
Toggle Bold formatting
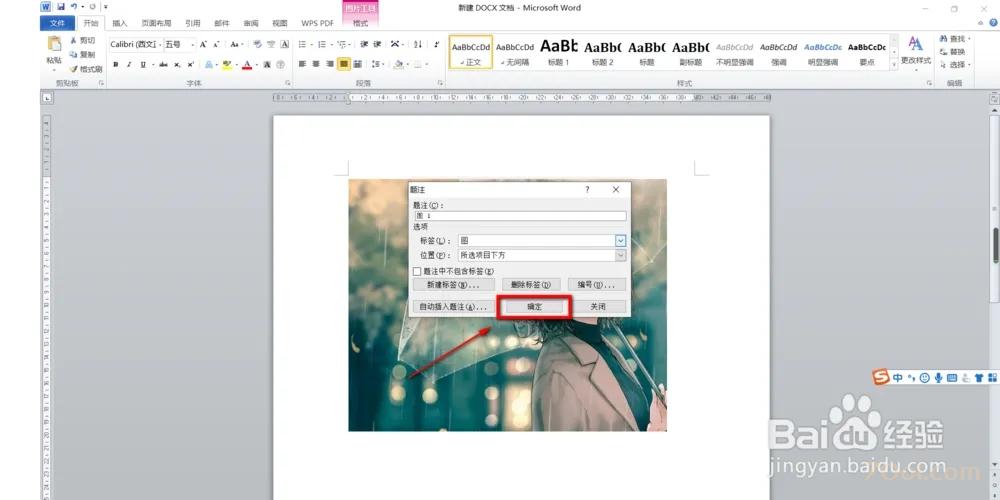point(115,64)
